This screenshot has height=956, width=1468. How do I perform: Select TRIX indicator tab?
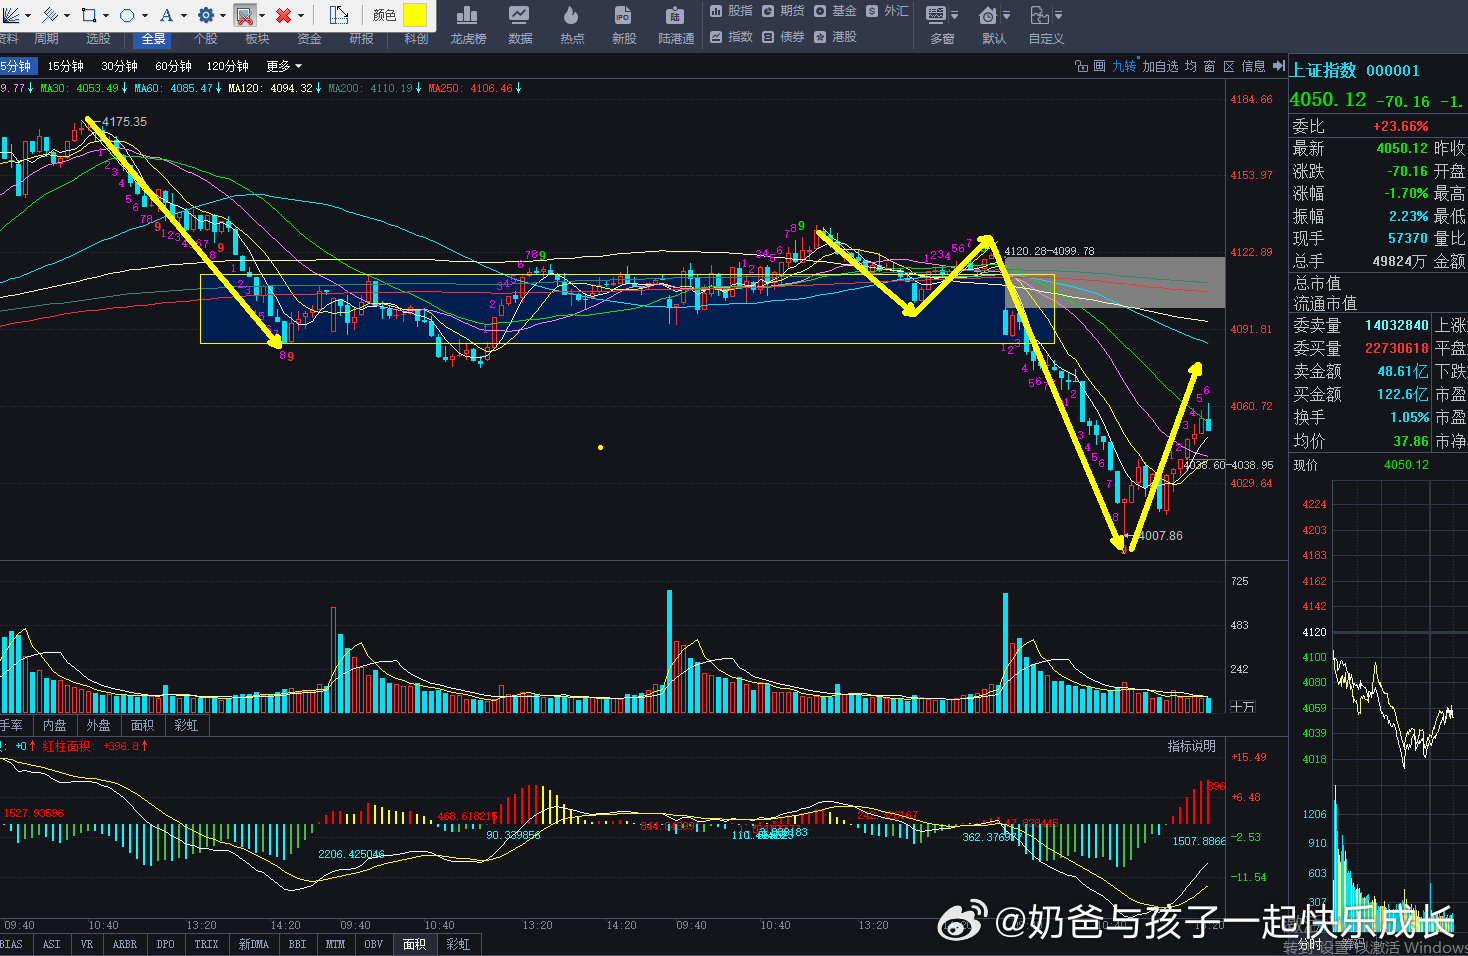[x=207, y=944]
